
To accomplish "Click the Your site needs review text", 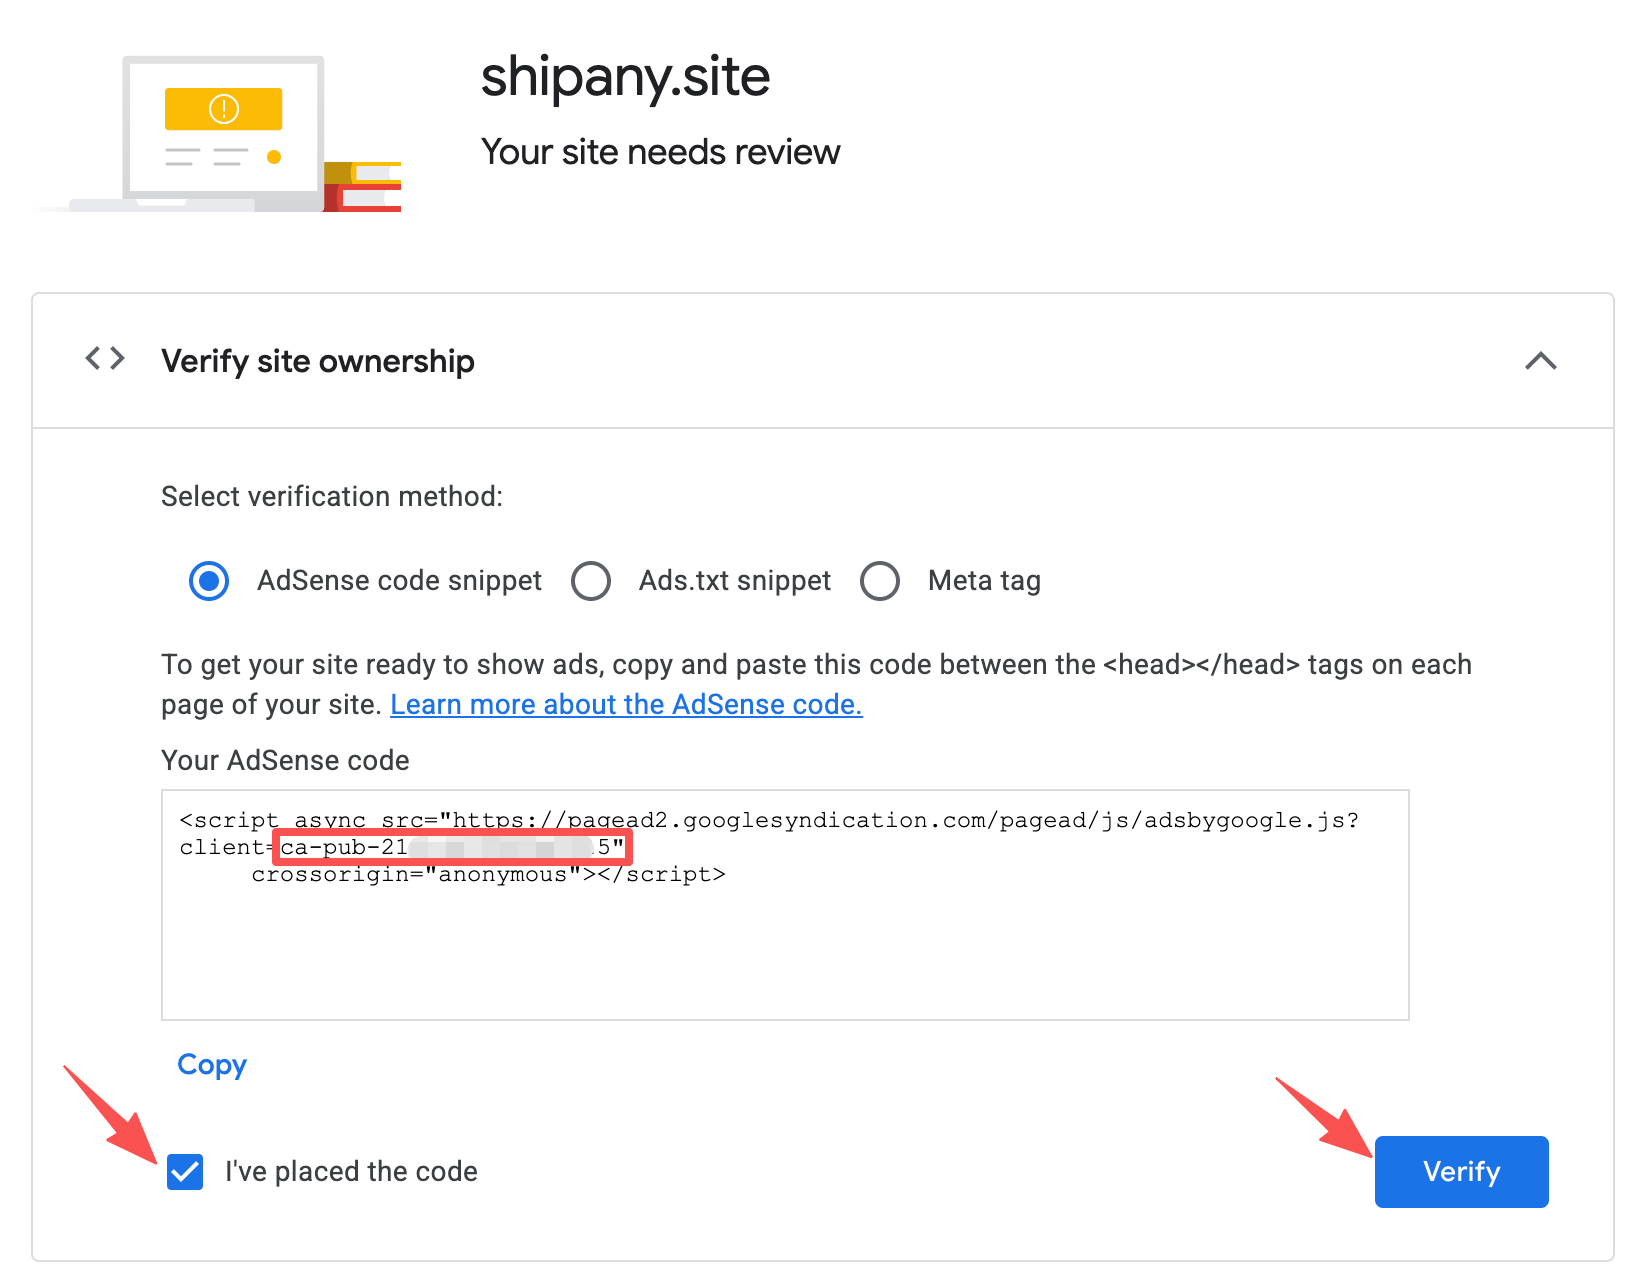I will [x=660, y=152].
